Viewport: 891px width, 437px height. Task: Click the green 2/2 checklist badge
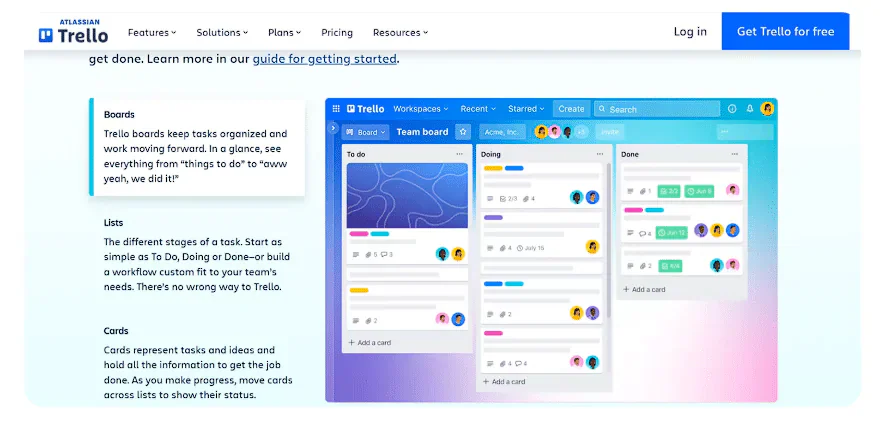669,191
